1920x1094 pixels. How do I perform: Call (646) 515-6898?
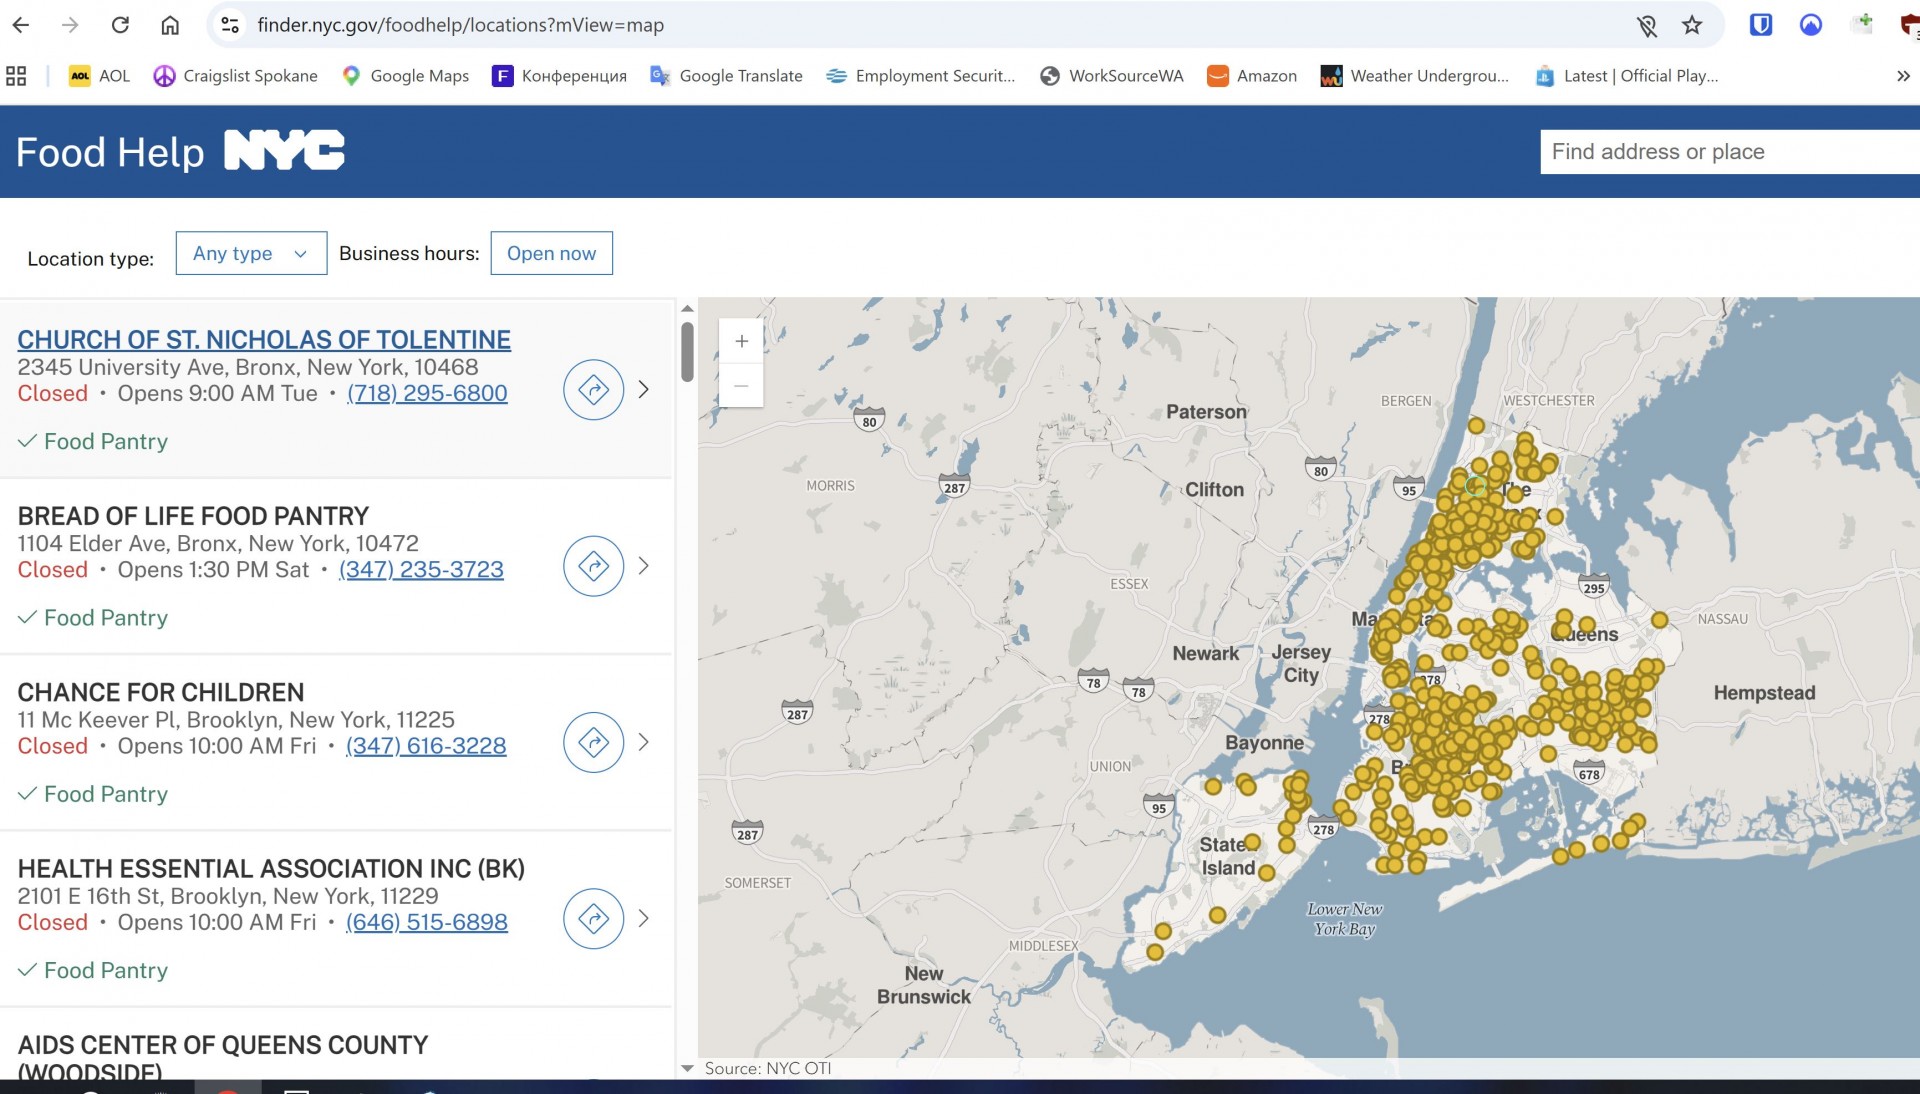click(x=427, y=921)
